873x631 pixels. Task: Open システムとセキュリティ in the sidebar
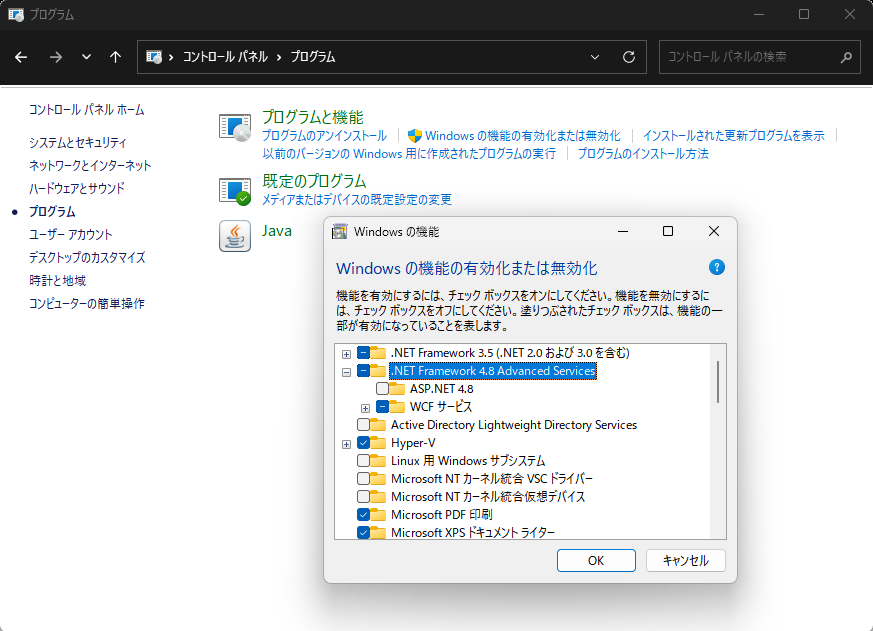tap(77, 143)
